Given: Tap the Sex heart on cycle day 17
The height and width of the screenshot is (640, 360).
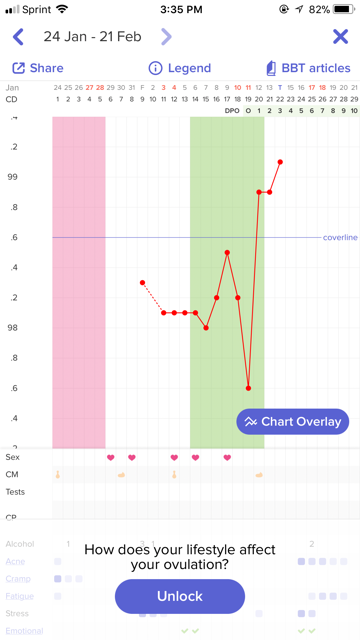Looking at the screenshot, I should [227, 458].
